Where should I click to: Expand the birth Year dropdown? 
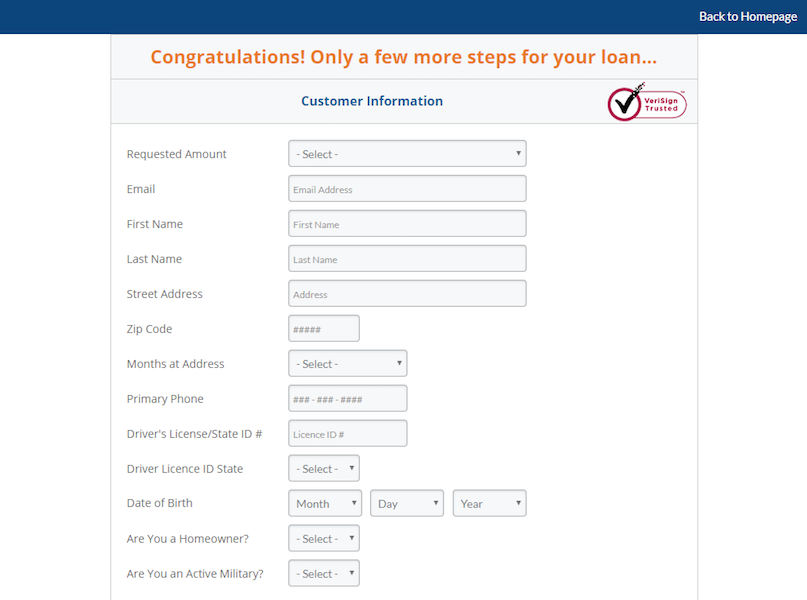coord(489,504)
